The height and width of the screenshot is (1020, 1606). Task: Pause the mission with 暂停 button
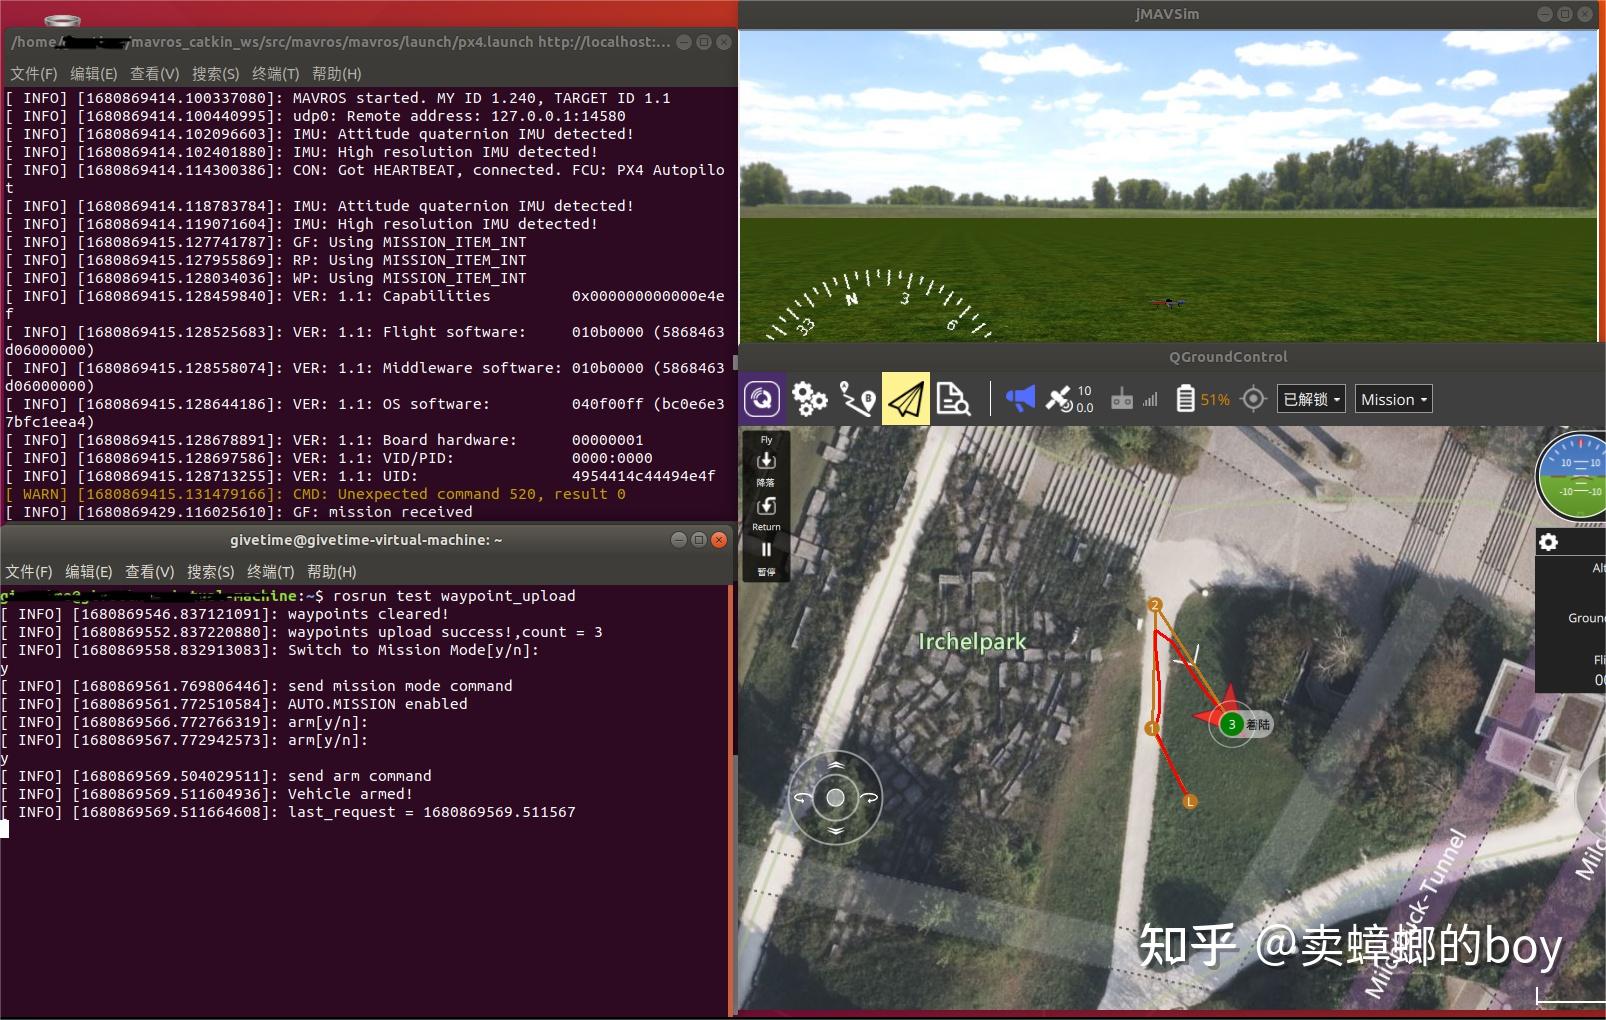[766, 555]
